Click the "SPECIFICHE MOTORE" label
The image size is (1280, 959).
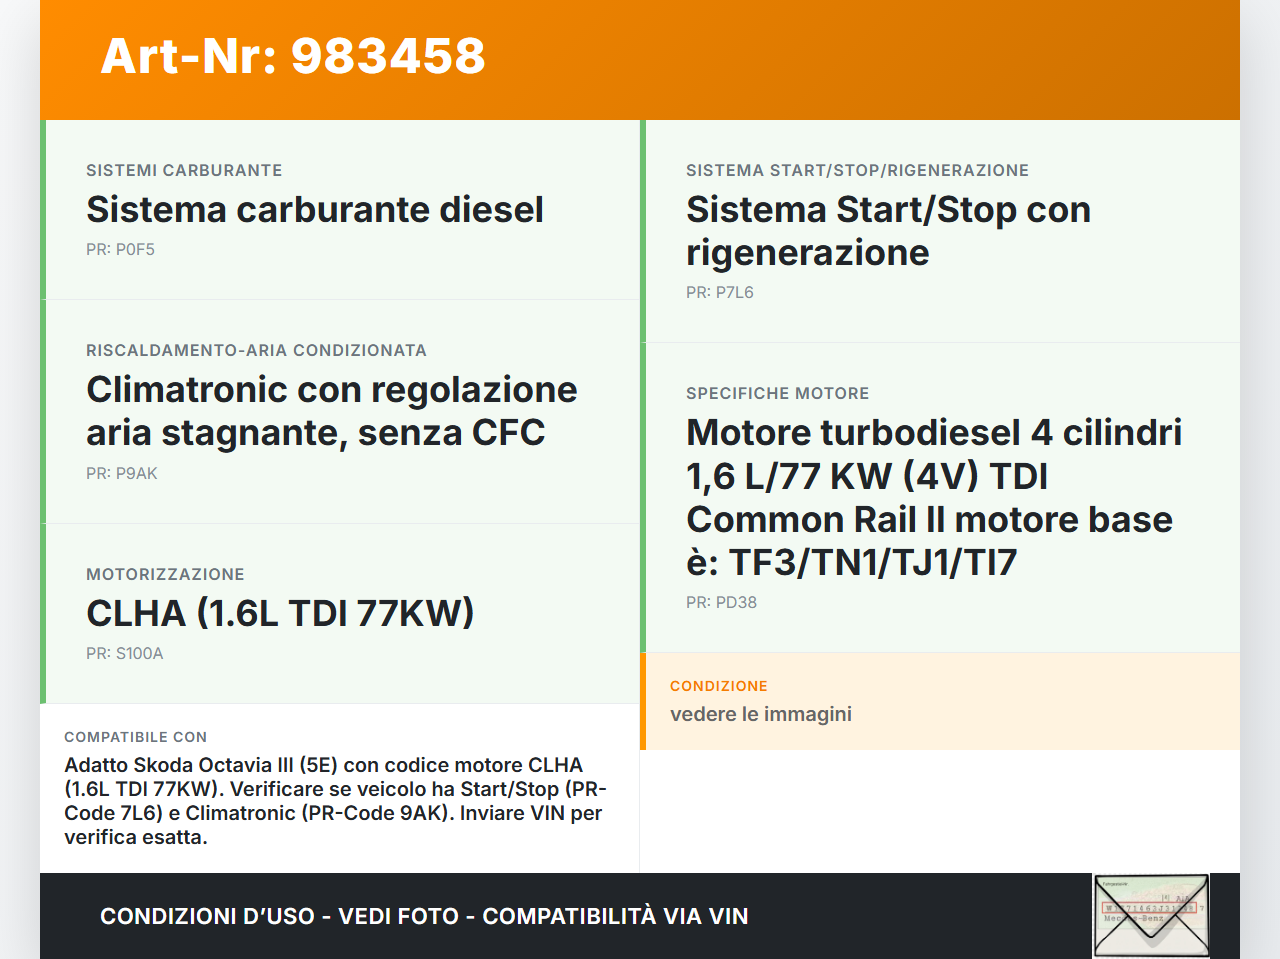coord(777,393)
